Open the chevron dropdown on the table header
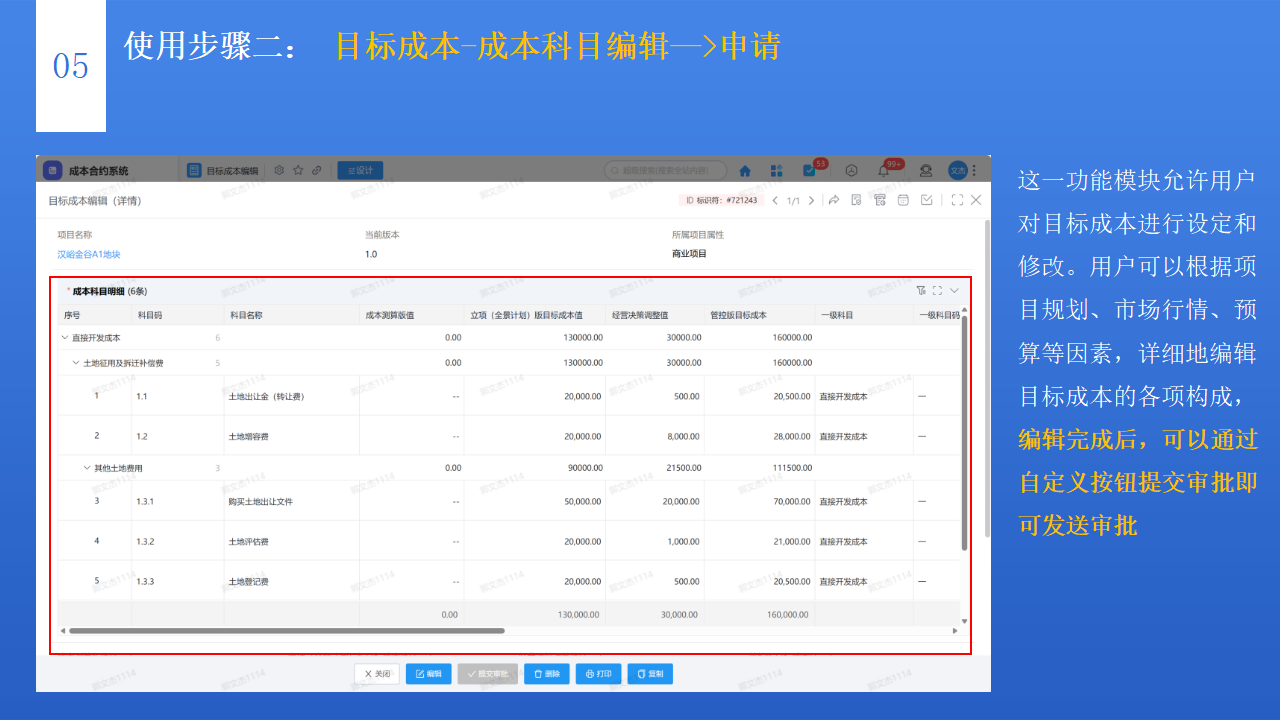The image size is (1280, 720). [954, 290]
